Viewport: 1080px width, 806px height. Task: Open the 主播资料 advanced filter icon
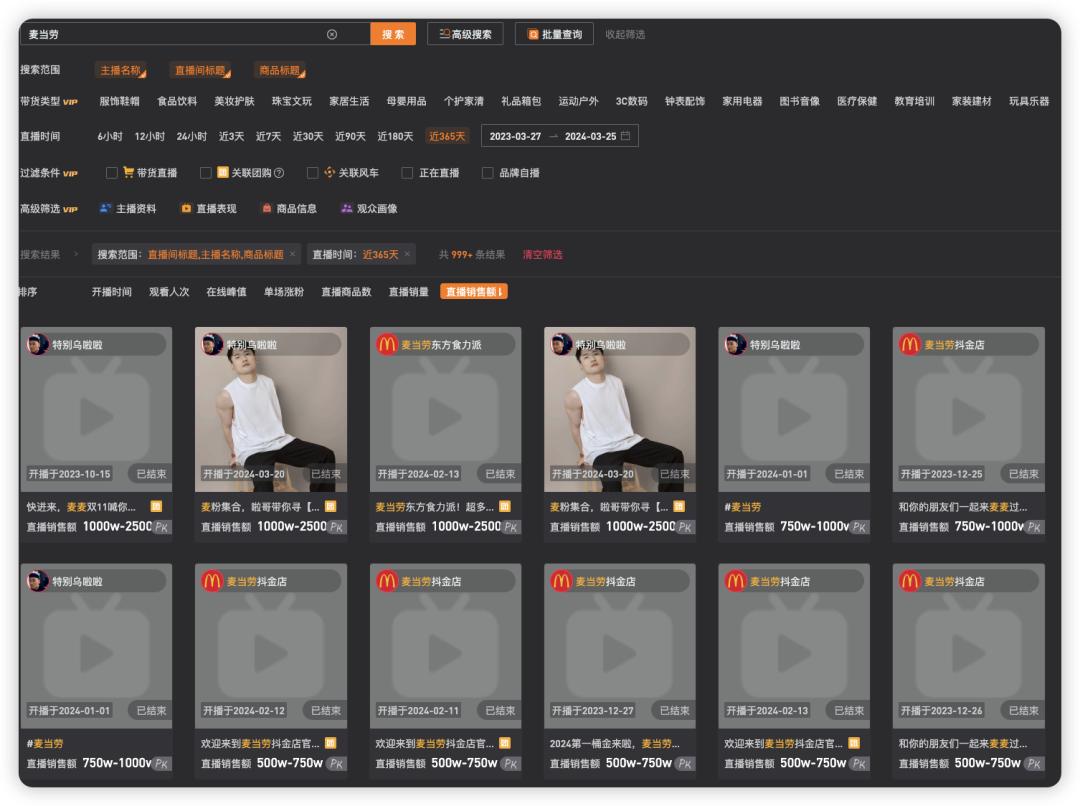point(104,209)
